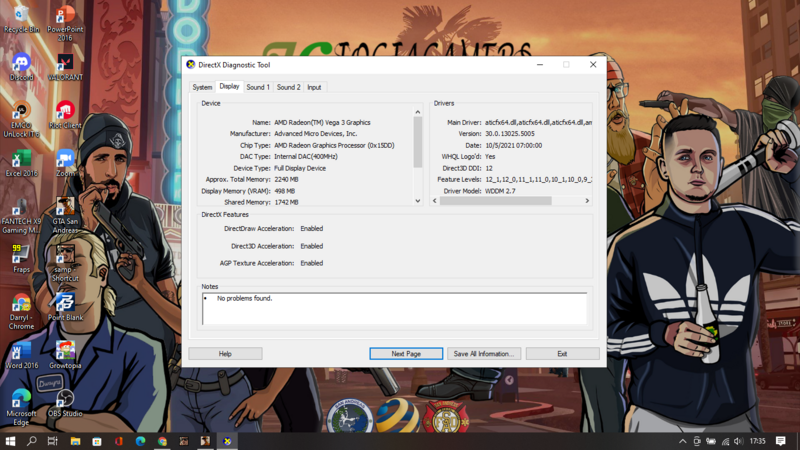This screenshot has height=450, width=800.
Task: Click the Device vertical scrollbar thumb
Action: pos(418,142)
